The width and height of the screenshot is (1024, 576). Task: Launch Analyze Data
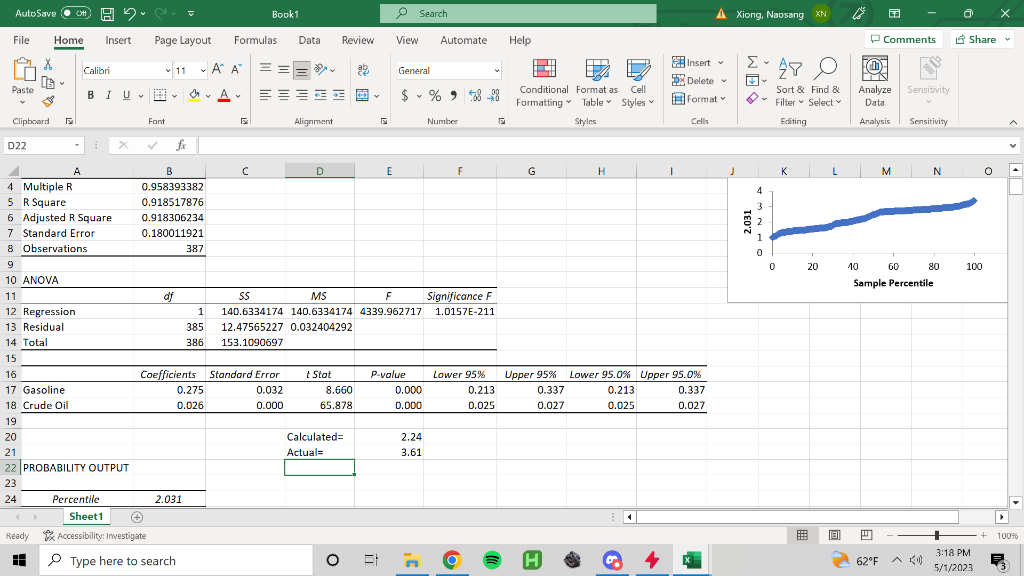(873, 82)
